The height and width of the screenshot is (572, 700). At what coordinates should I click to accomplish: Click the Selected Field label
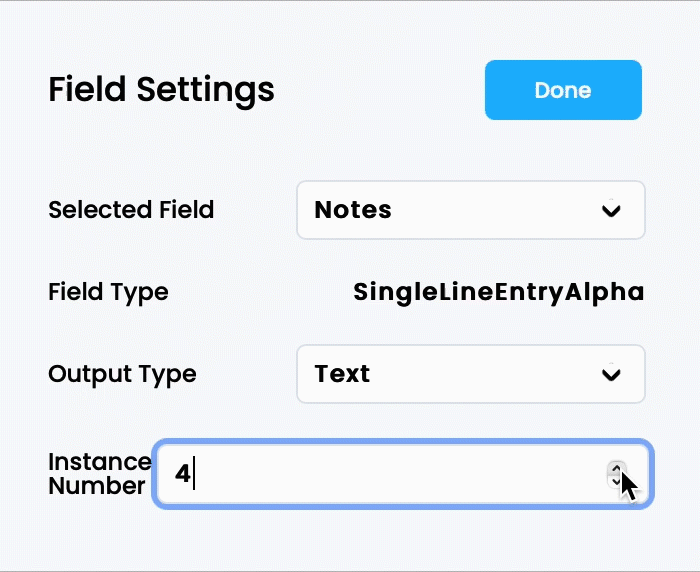pyautogui.click(x=131, y=210)
